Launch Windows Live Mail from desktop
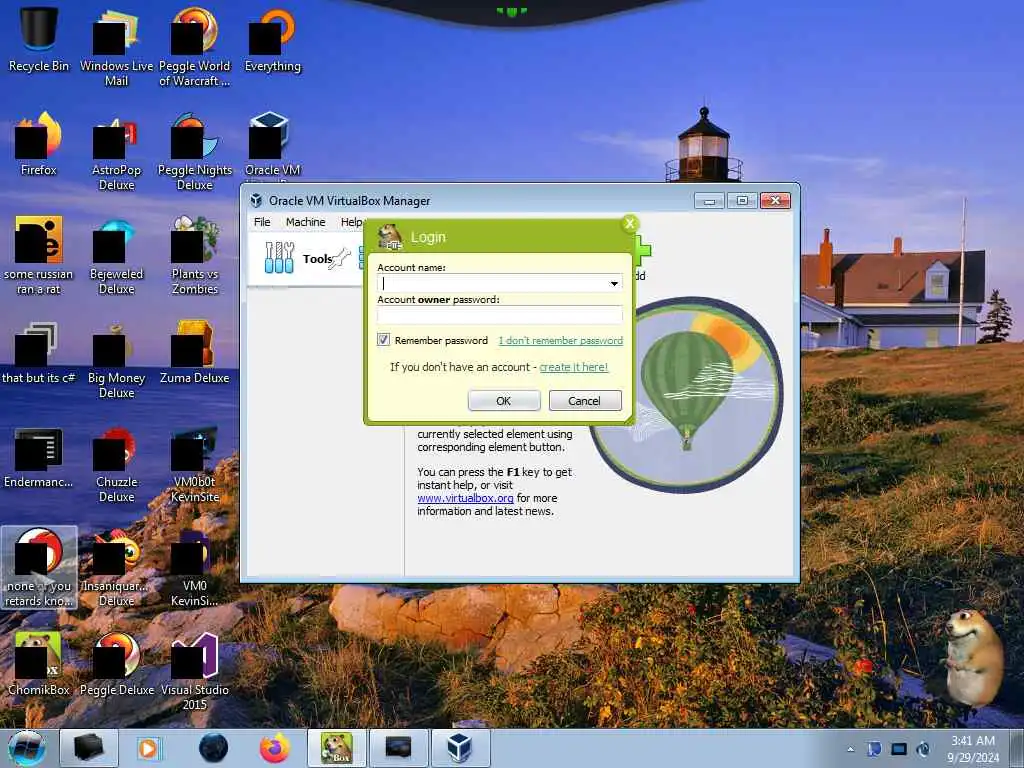Screen dimensions: 1024x768 (116, 47)
